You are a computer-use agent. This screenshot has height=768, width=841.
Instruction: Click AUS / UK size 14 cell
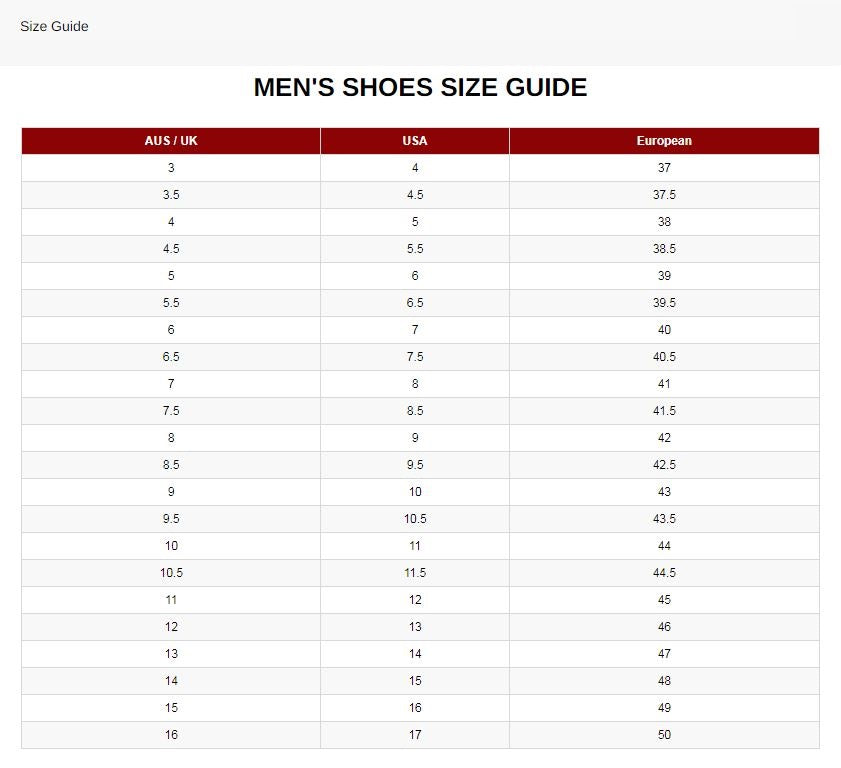(170, 680)
